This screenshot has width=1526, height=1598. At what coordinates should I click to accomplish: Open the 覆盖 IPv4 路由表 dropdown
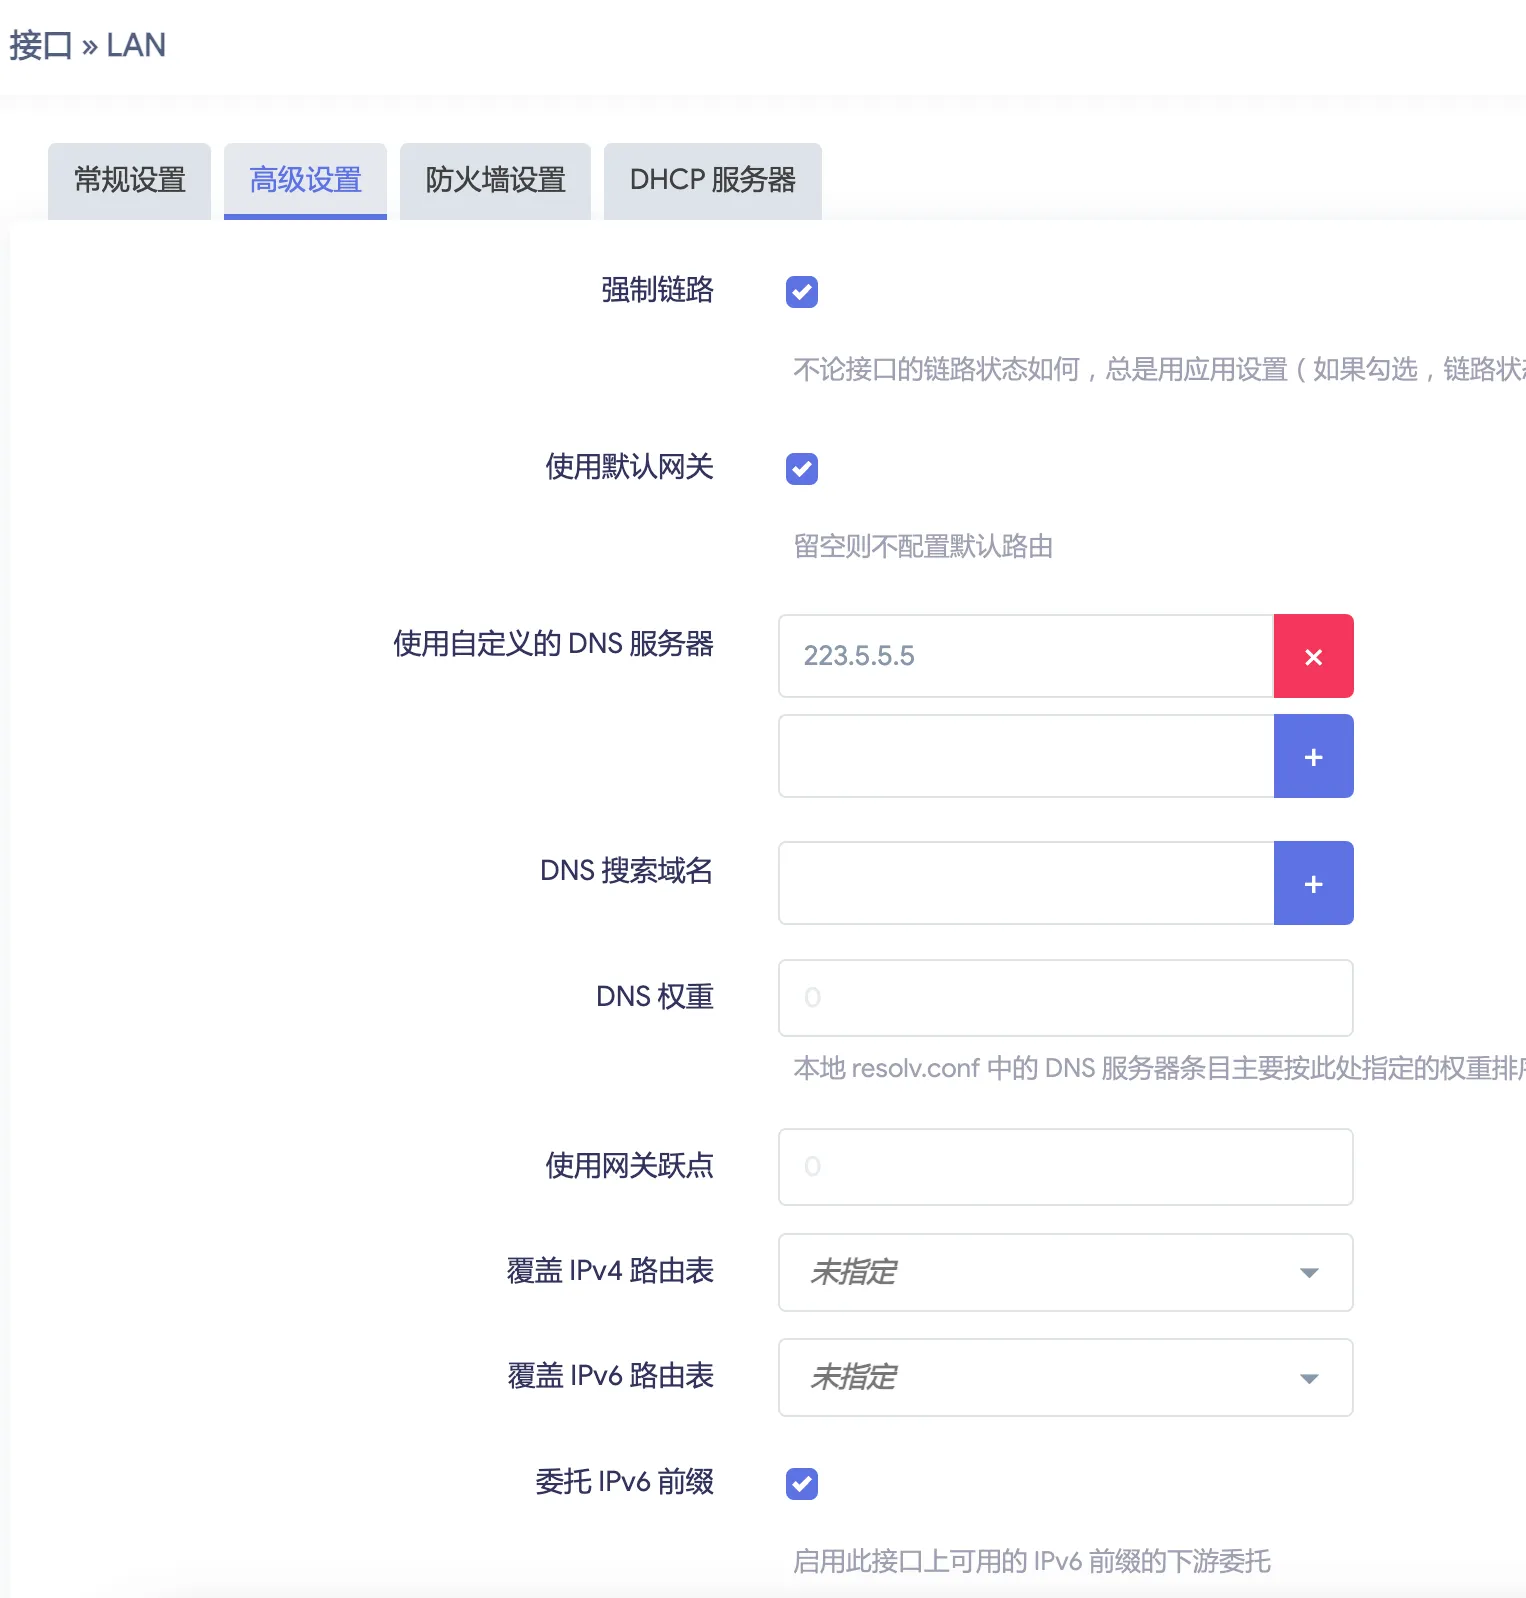(1064, 1272)
